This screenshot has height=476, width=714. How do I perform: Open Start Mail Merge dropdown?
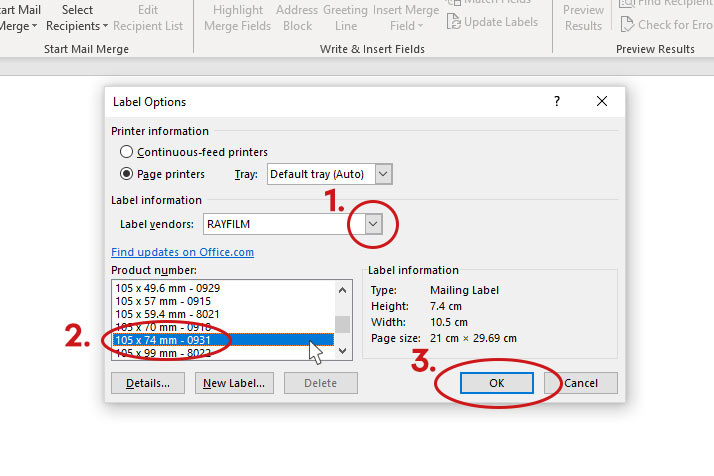click(x=18, y=18)
